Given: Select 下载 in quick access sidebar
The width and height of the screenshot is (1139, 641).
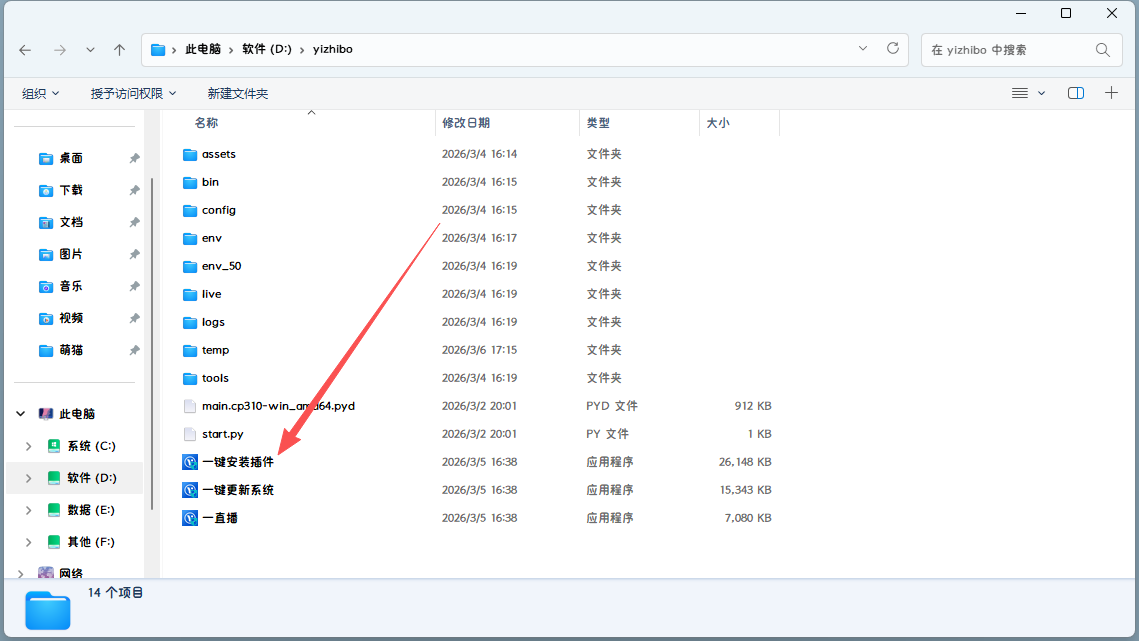Looking at the screenshot, I should (71, 190).
